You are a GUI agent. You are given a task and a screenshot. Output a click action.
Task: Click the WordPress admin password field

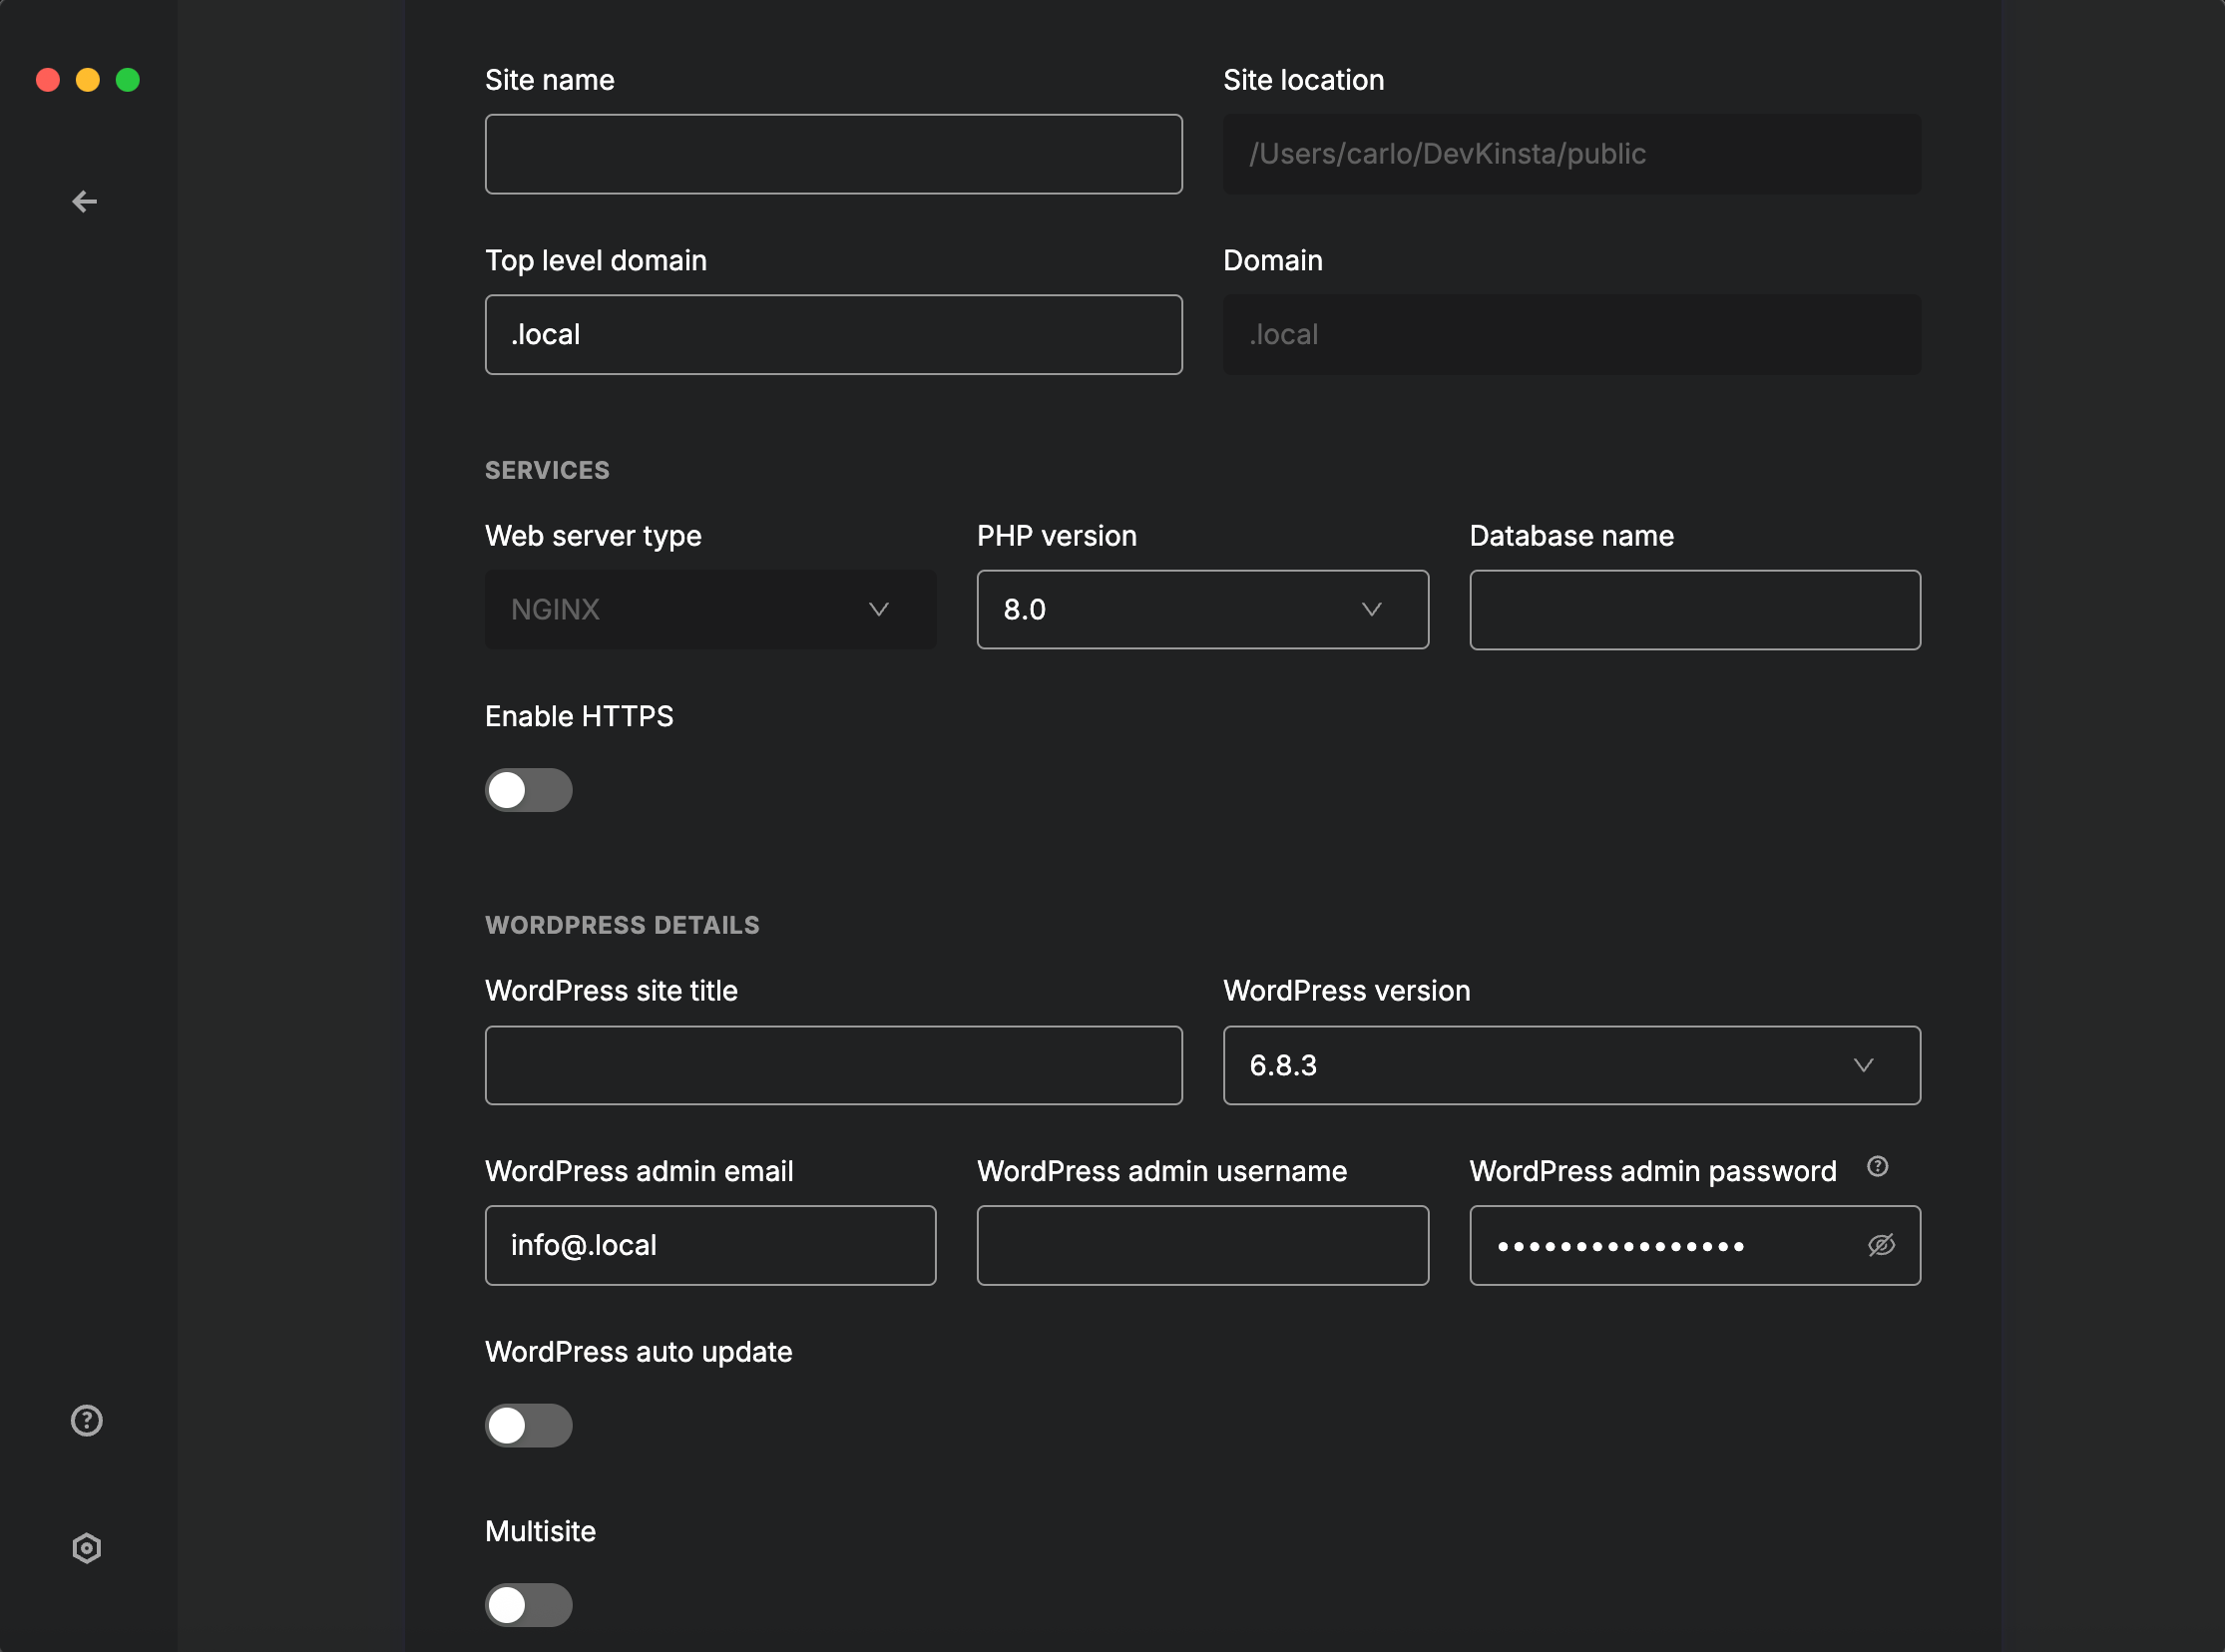[x=1660, y=1245]
